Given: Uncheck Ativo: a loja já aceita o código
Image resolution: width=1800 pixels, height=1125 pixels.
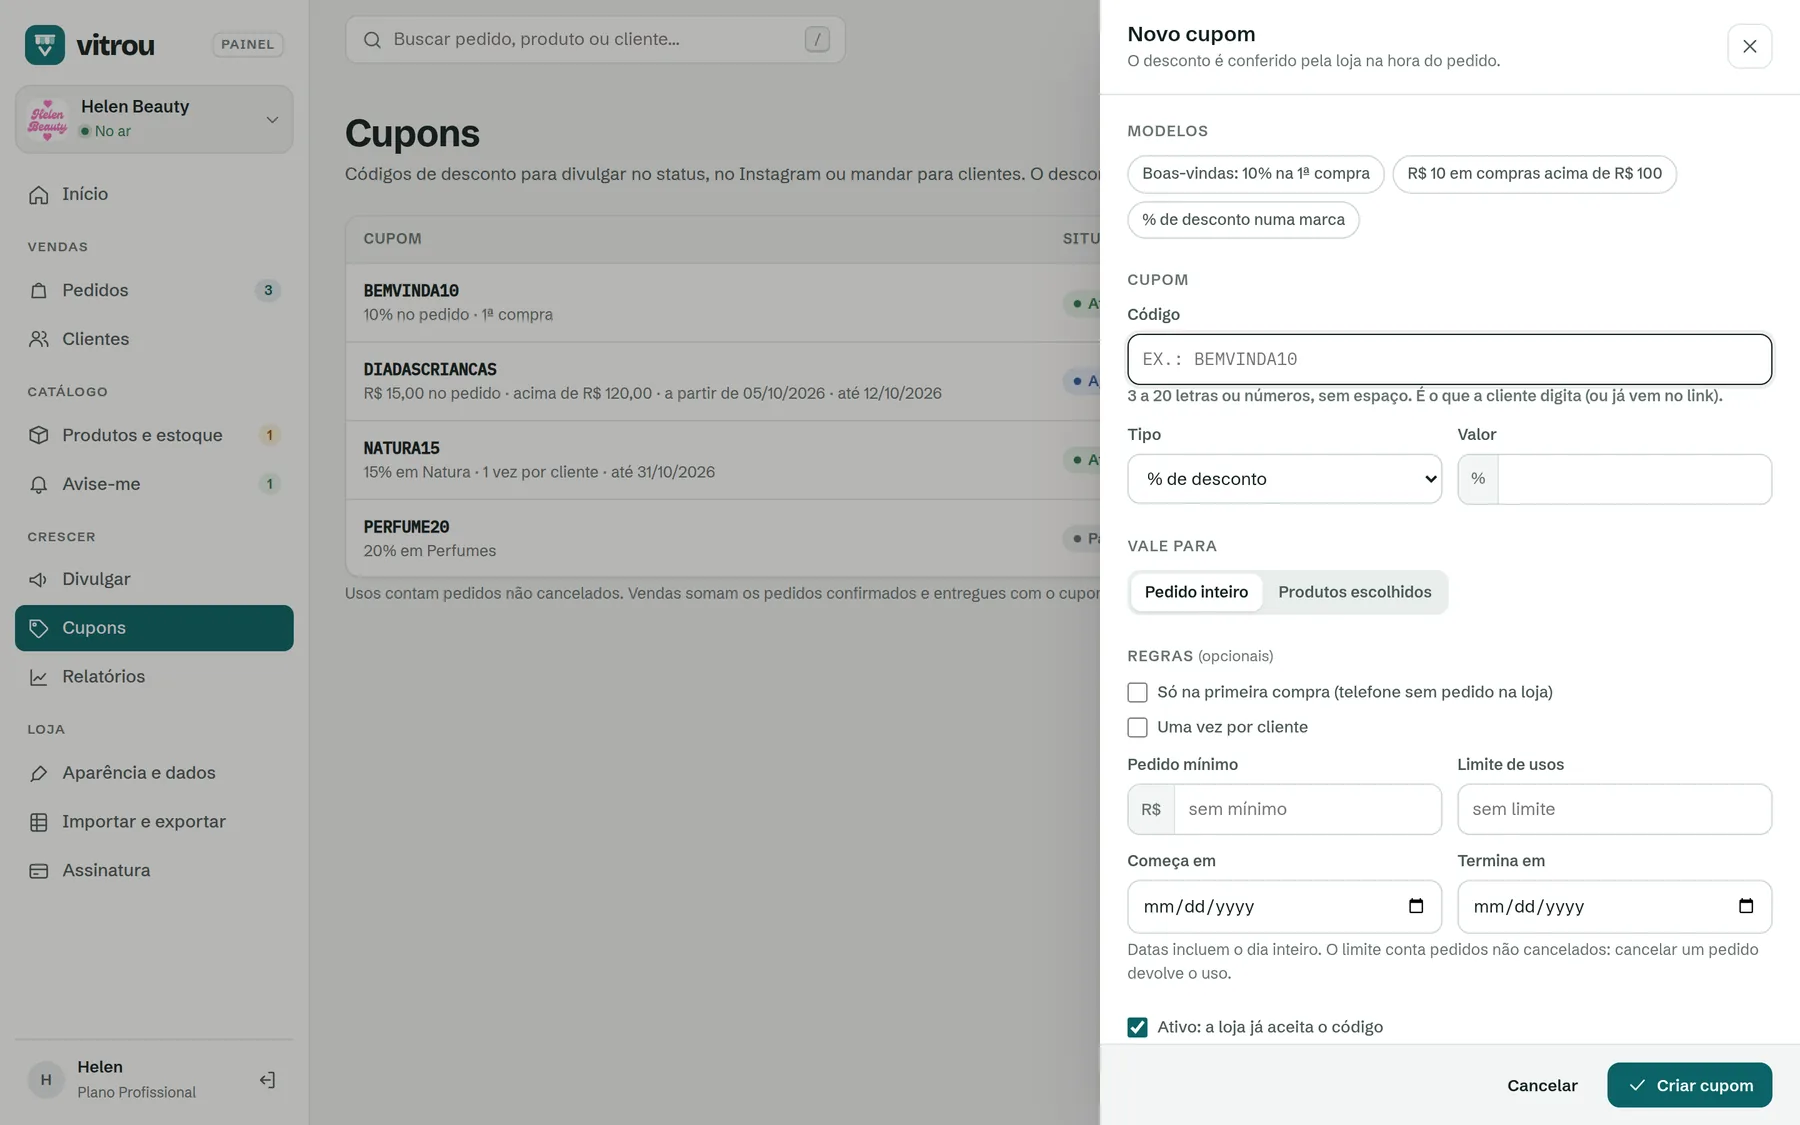Looking at the screenshot, I should pyautogui.click(x=1137, y=1027).
